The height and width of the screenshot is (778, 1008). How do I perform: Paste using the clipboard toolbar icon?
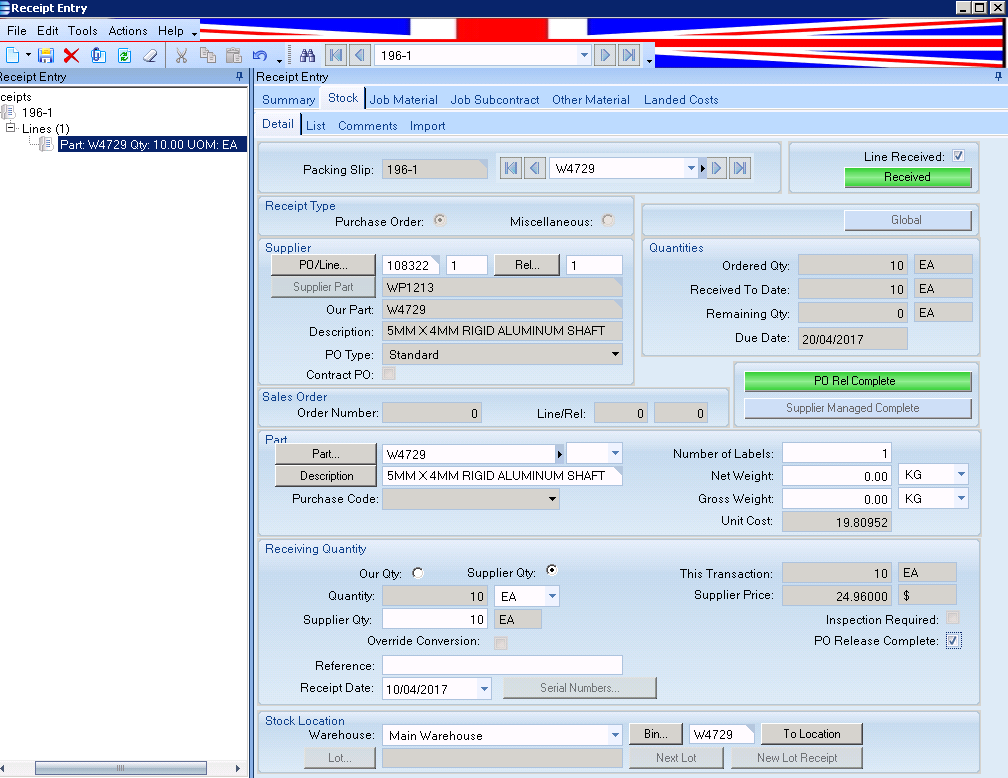point(233,55)
